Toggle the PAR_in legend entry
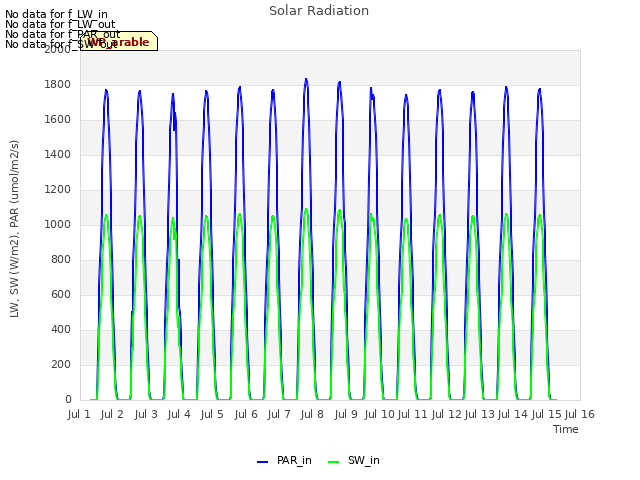 pos(284,461)
